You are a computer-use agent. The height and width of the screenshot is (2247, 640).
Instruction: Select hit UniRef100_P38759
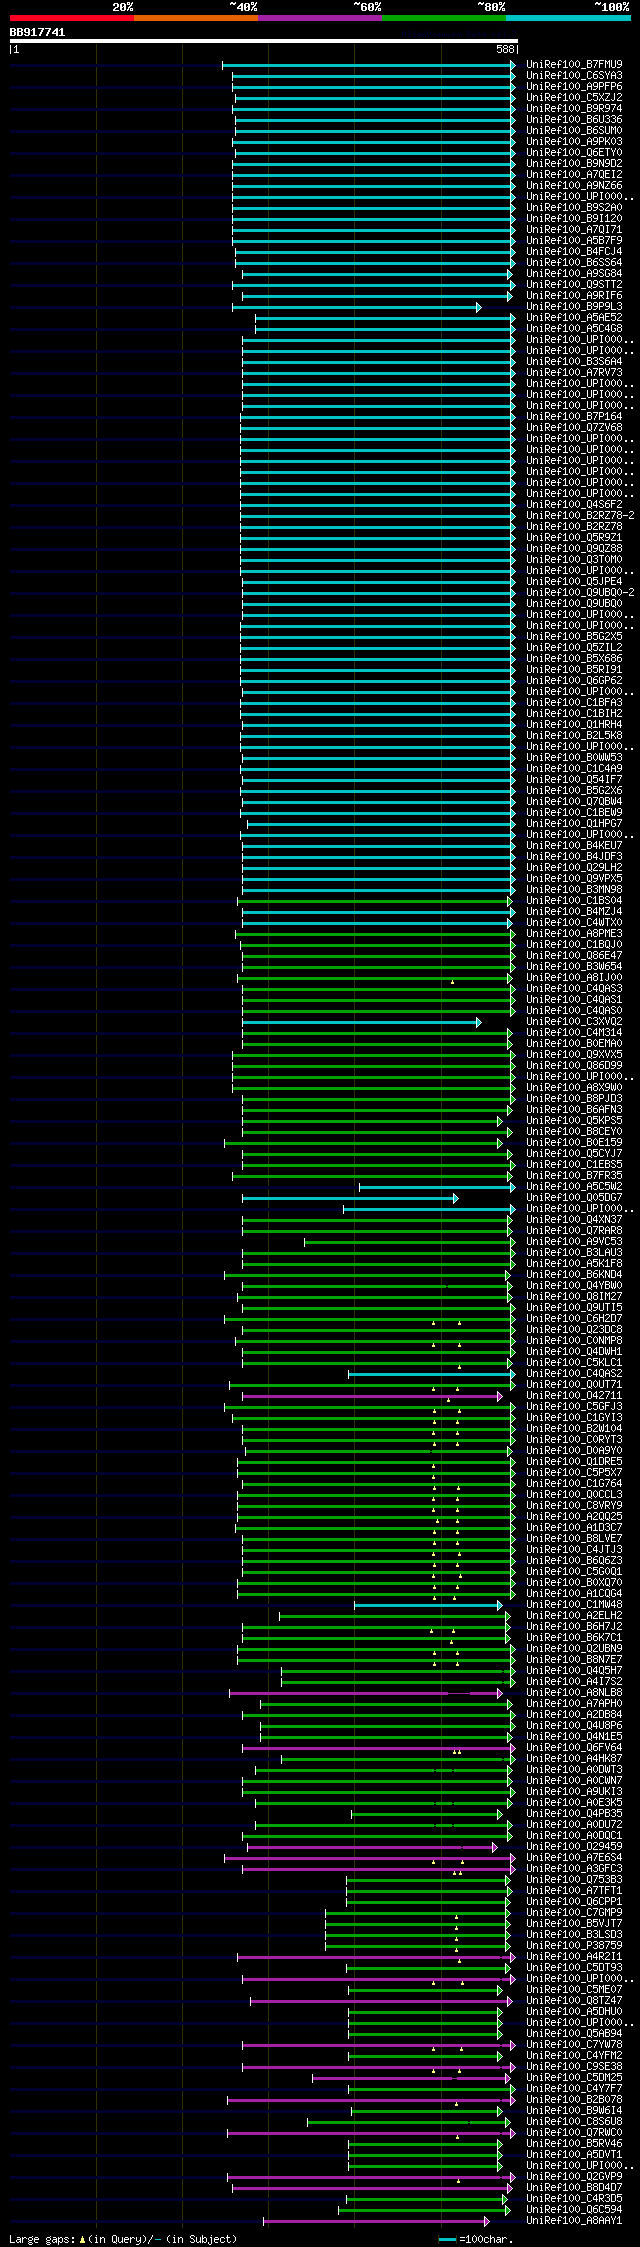(x=574, y=1945)
